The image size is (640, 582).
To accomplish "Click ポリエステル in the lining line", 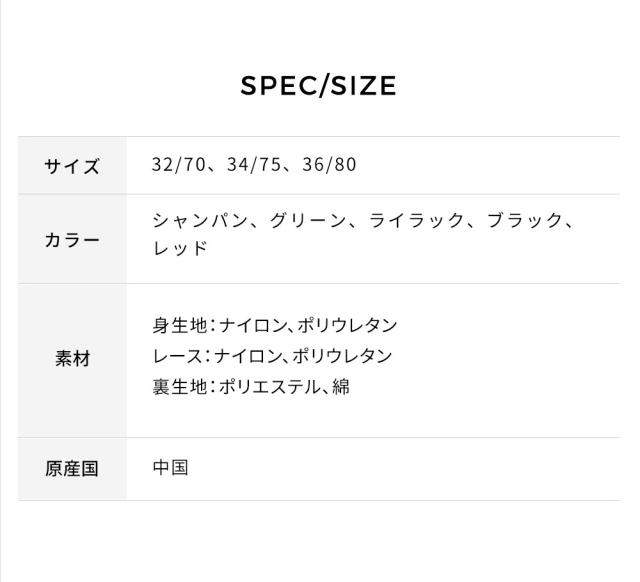I will (270, 387).
